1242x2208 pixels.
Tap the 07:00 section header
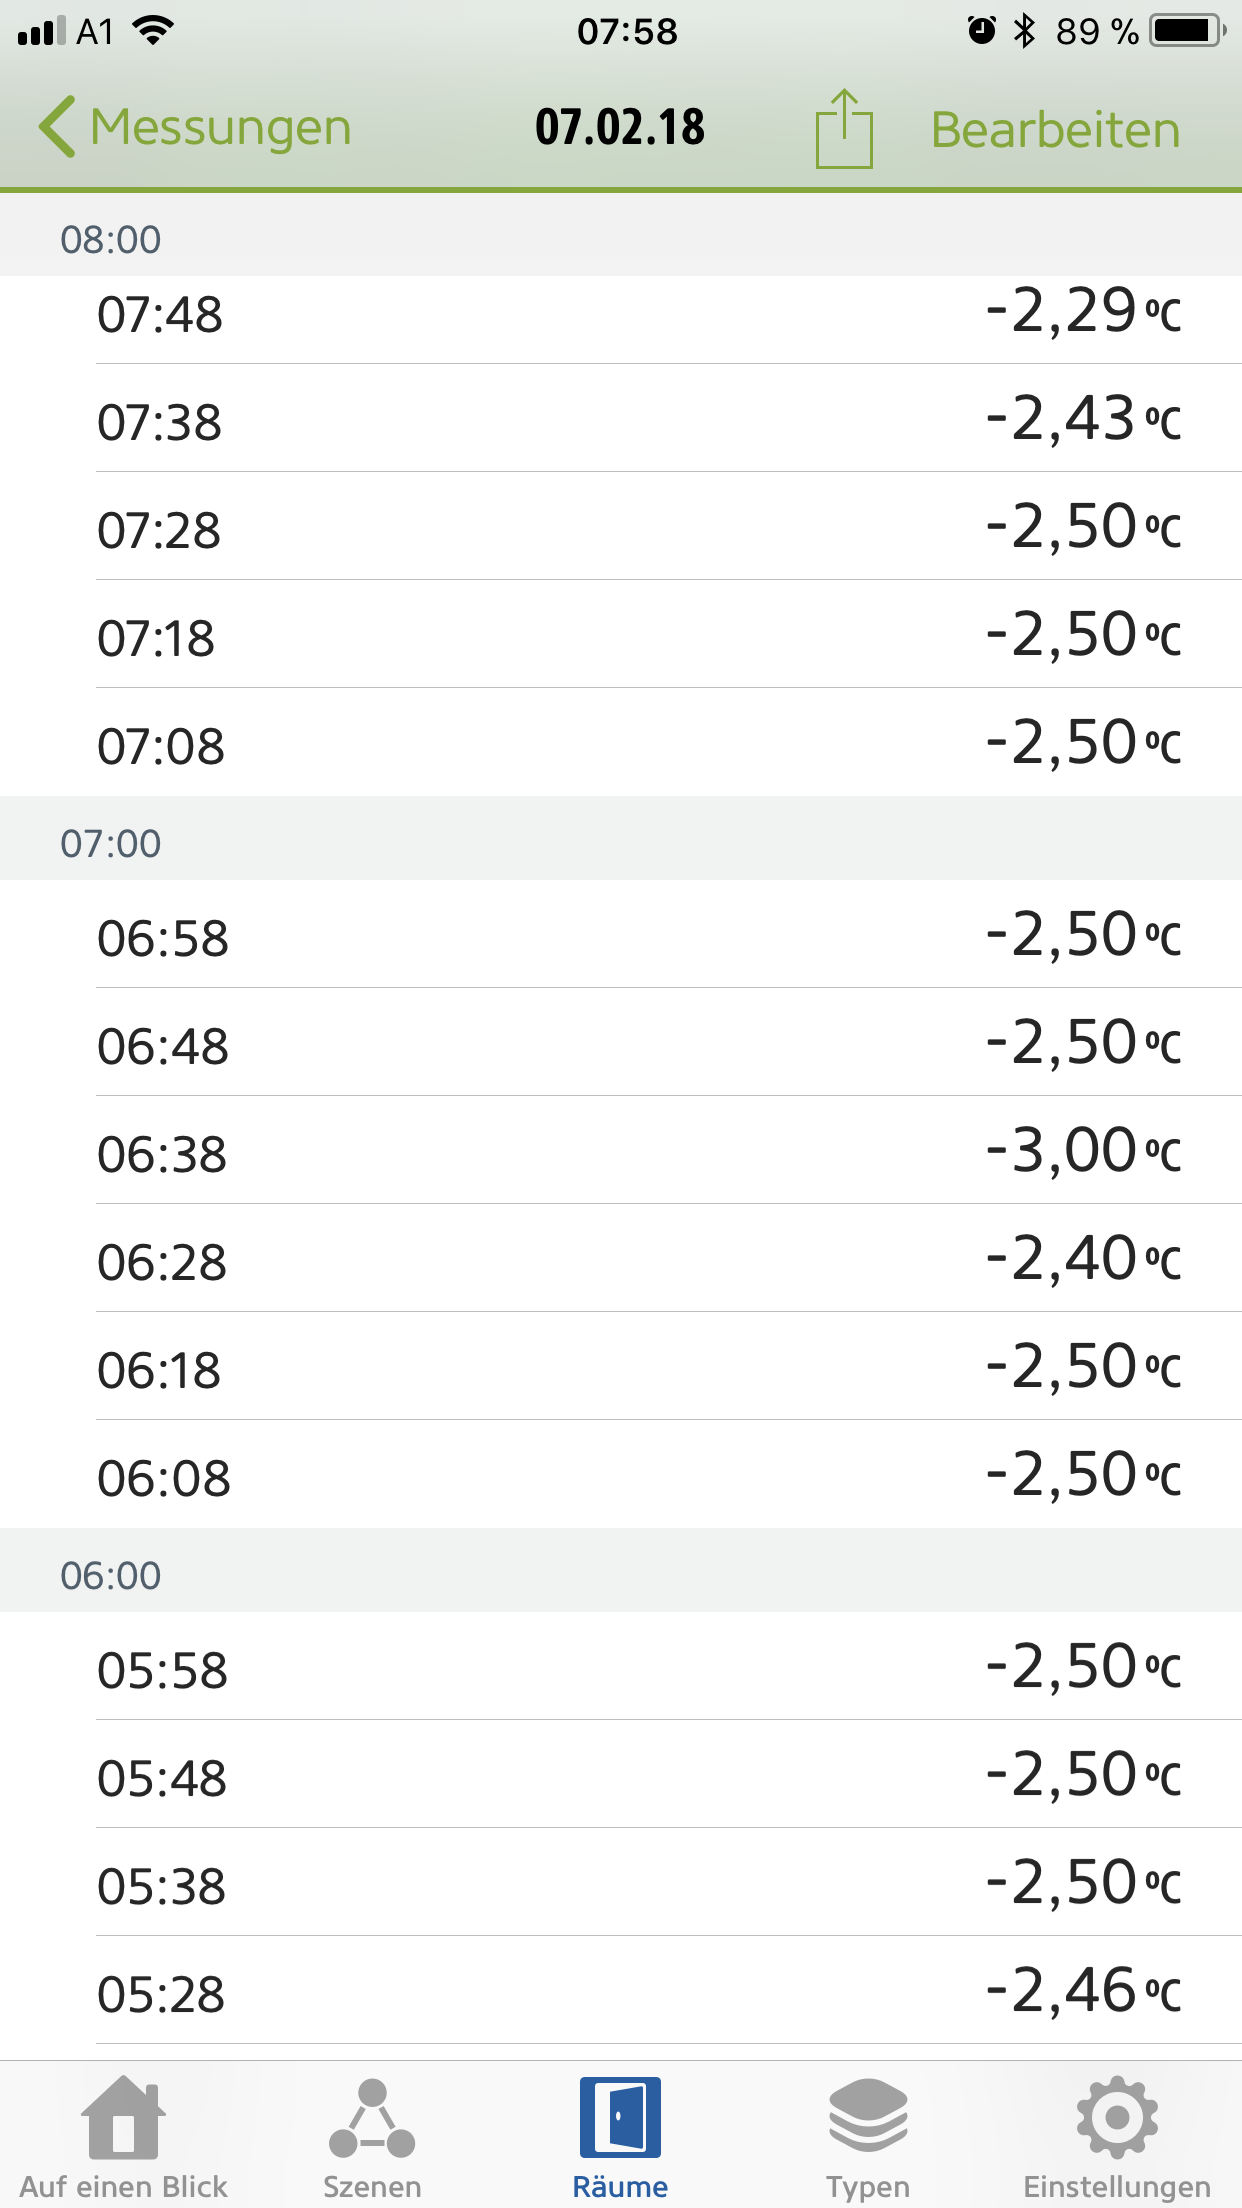coord(620,842)
